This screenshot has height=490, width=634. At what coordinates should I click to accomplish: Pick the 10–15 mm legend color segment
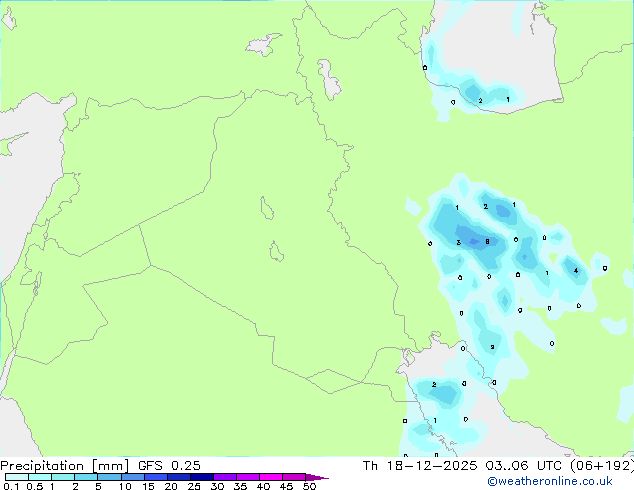coord(133,477)
